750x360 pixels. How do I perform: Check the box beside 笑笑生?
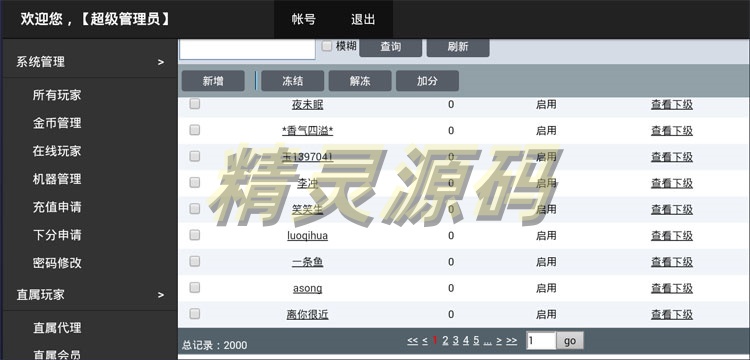(x=194, y=209)
